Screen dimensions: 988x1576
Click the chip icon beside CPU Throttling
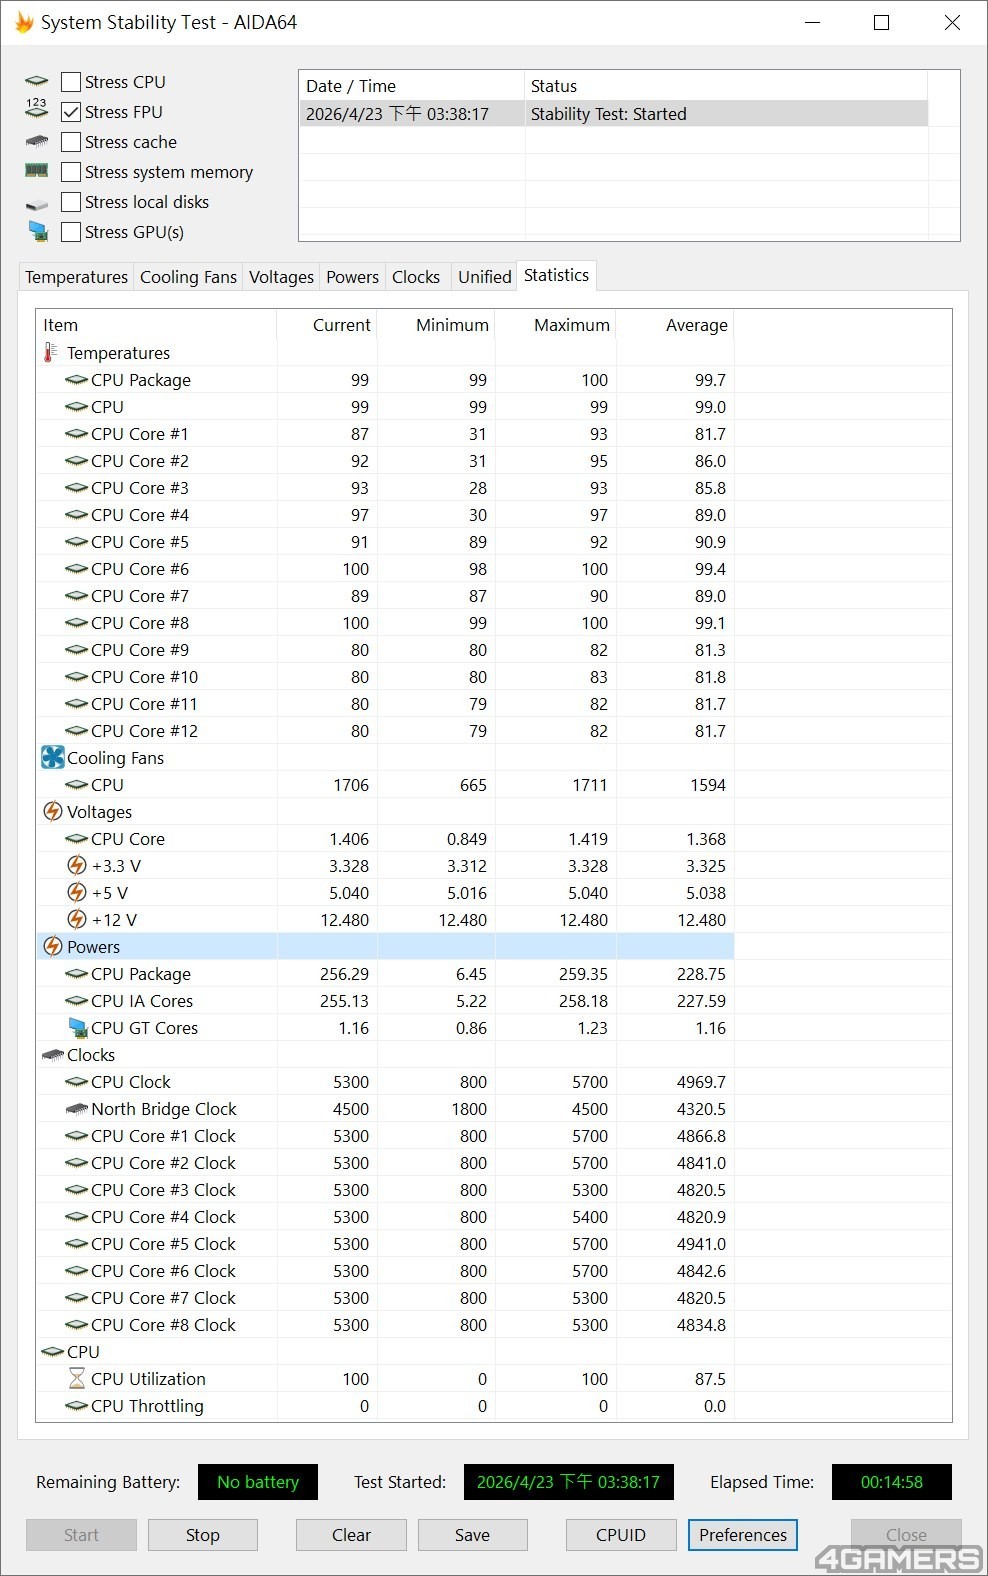76,1406
